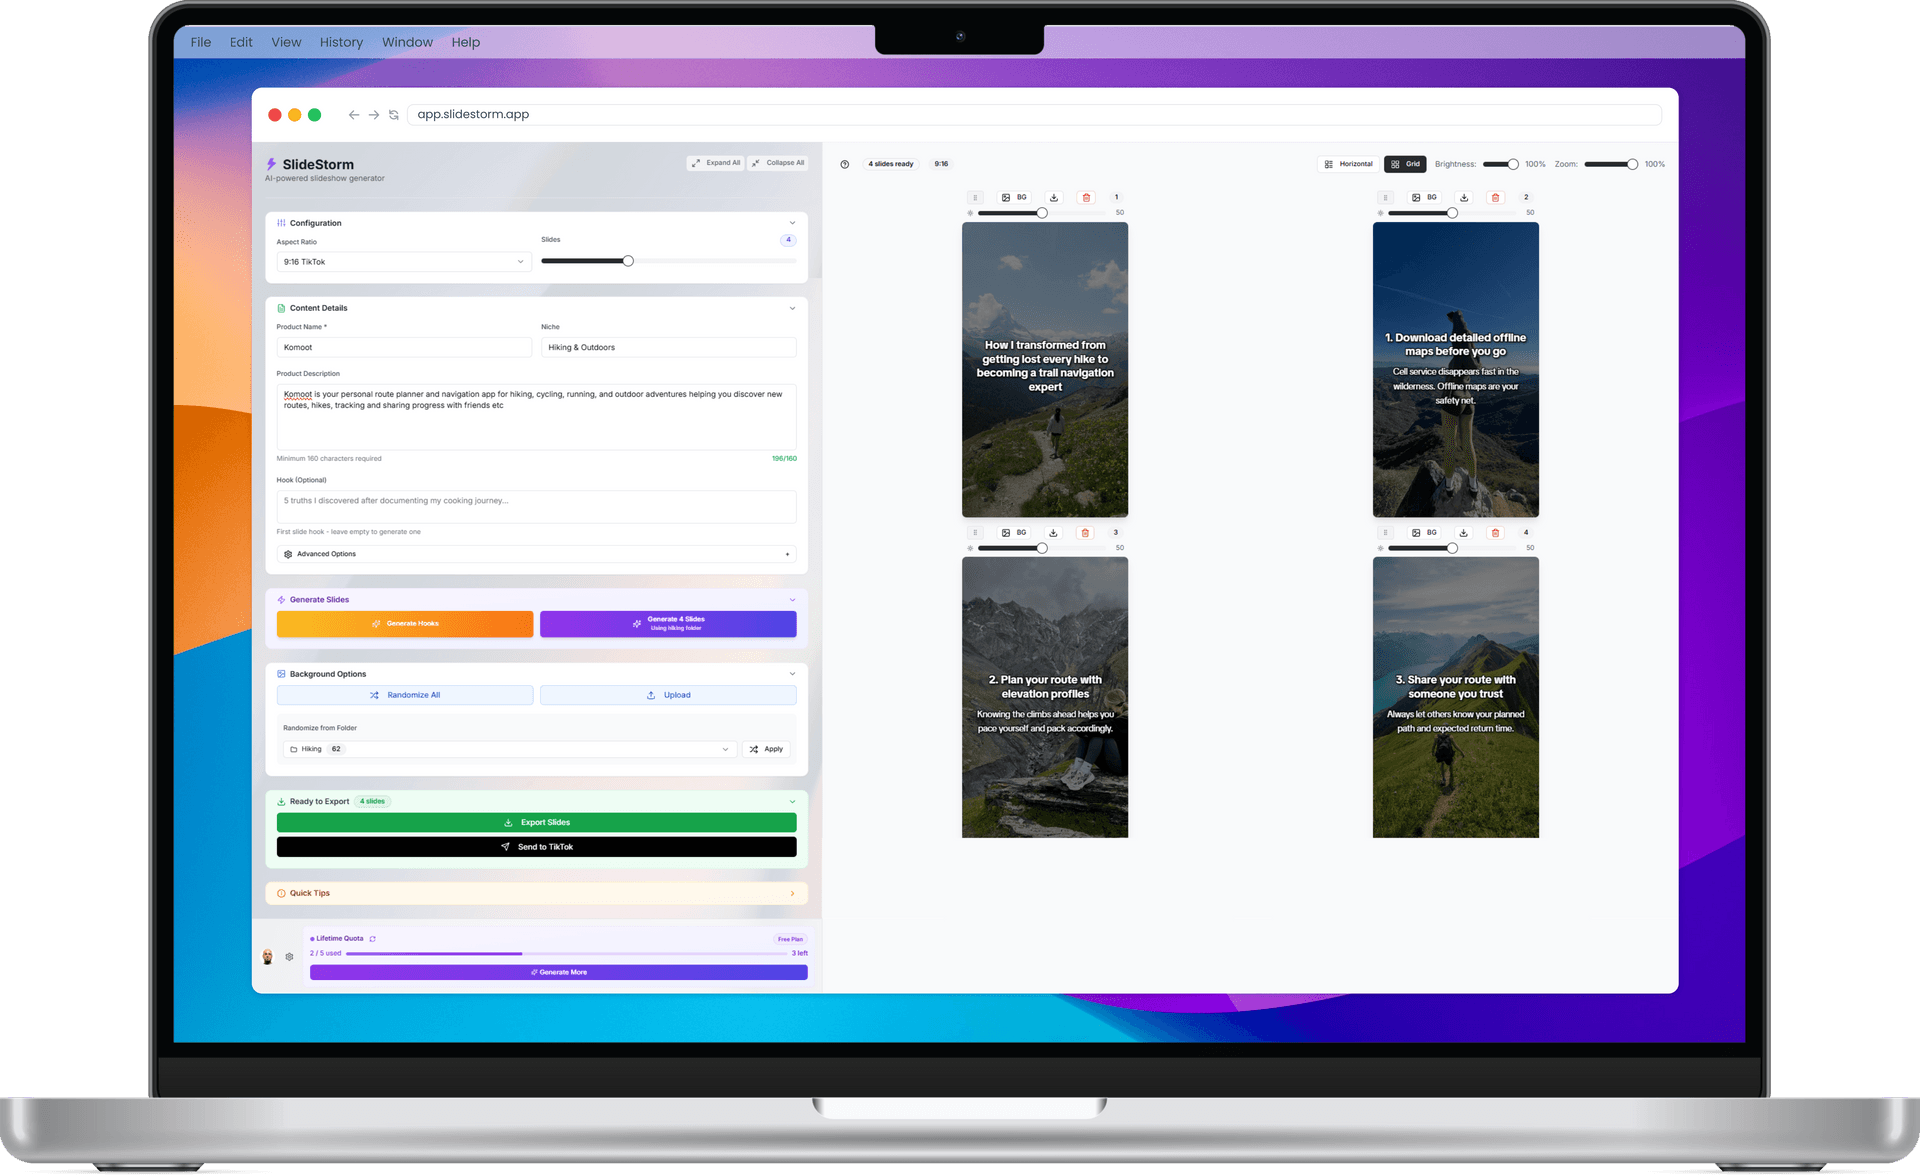Click the purple Generate More button
Screen dimensions: 1920x1175
point(558,972)
